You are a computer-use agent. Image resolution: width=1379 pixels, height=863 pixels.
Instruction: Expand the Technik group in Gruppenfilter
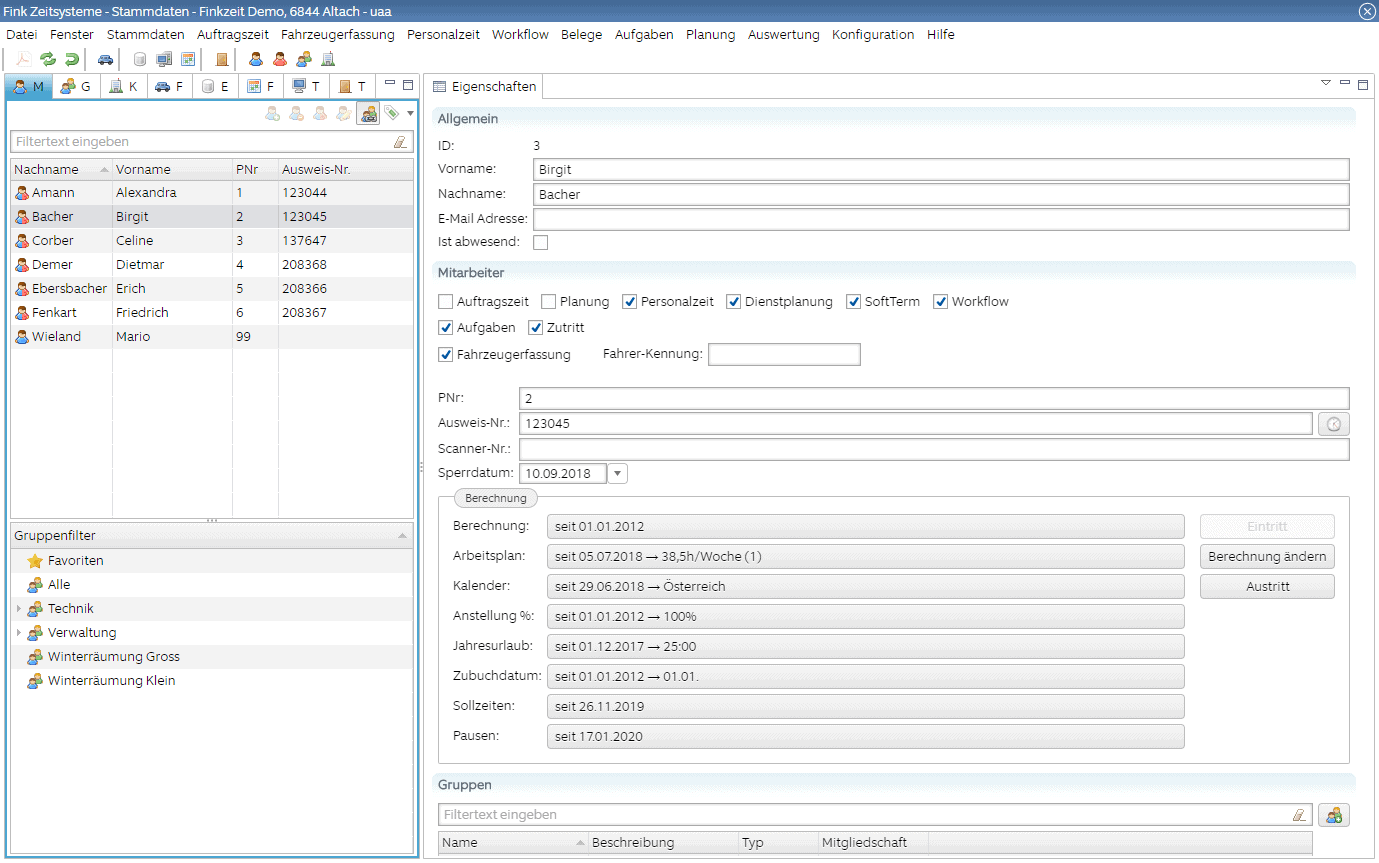pyautogui.click(x=18, y=608)
